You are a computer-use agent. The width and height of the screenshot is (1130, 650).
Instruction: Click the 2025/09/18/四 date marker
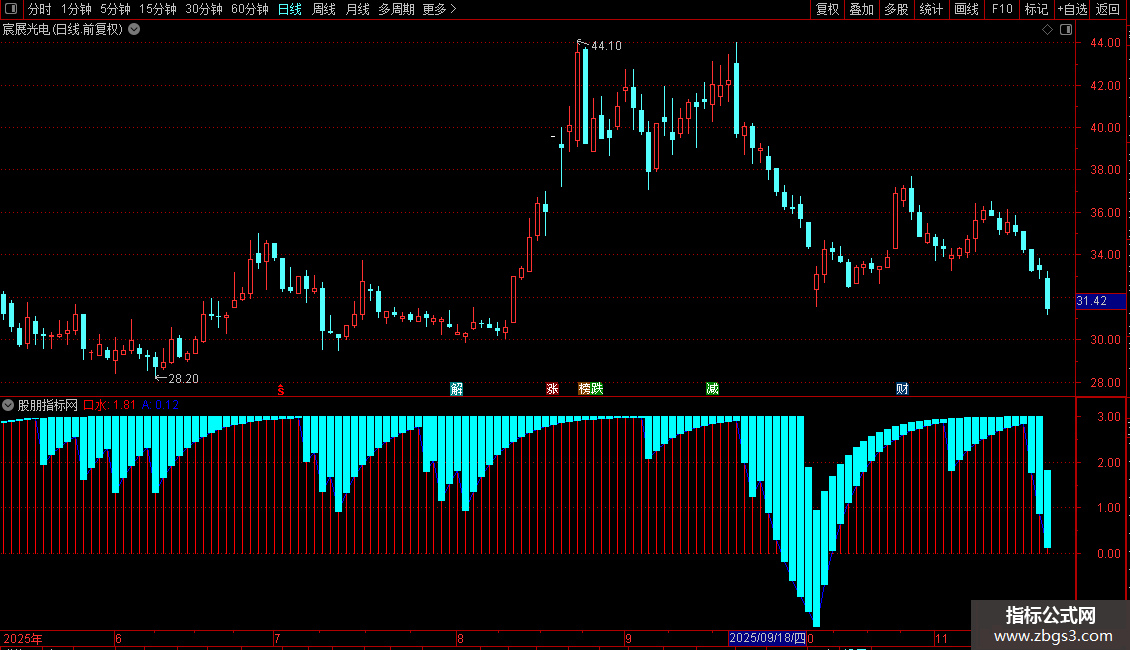767,638
